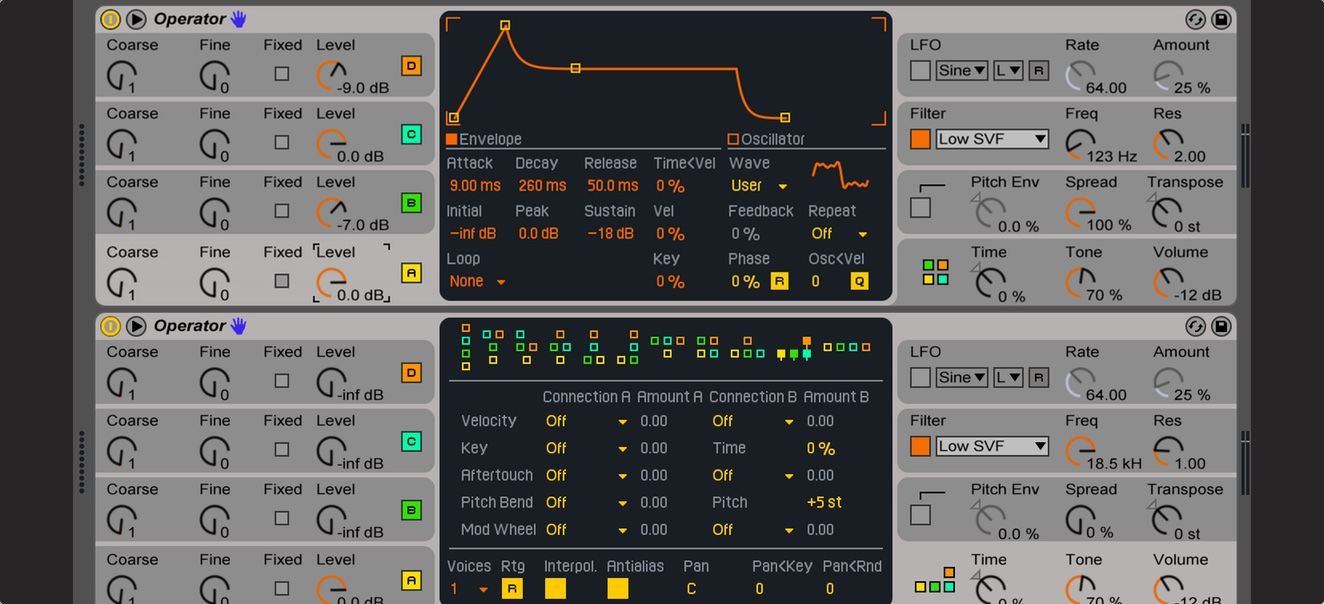The width and height of the screenshot is (1324, 604).
Task: Toggle the upper Operator device activator
Action: point(111,19)
